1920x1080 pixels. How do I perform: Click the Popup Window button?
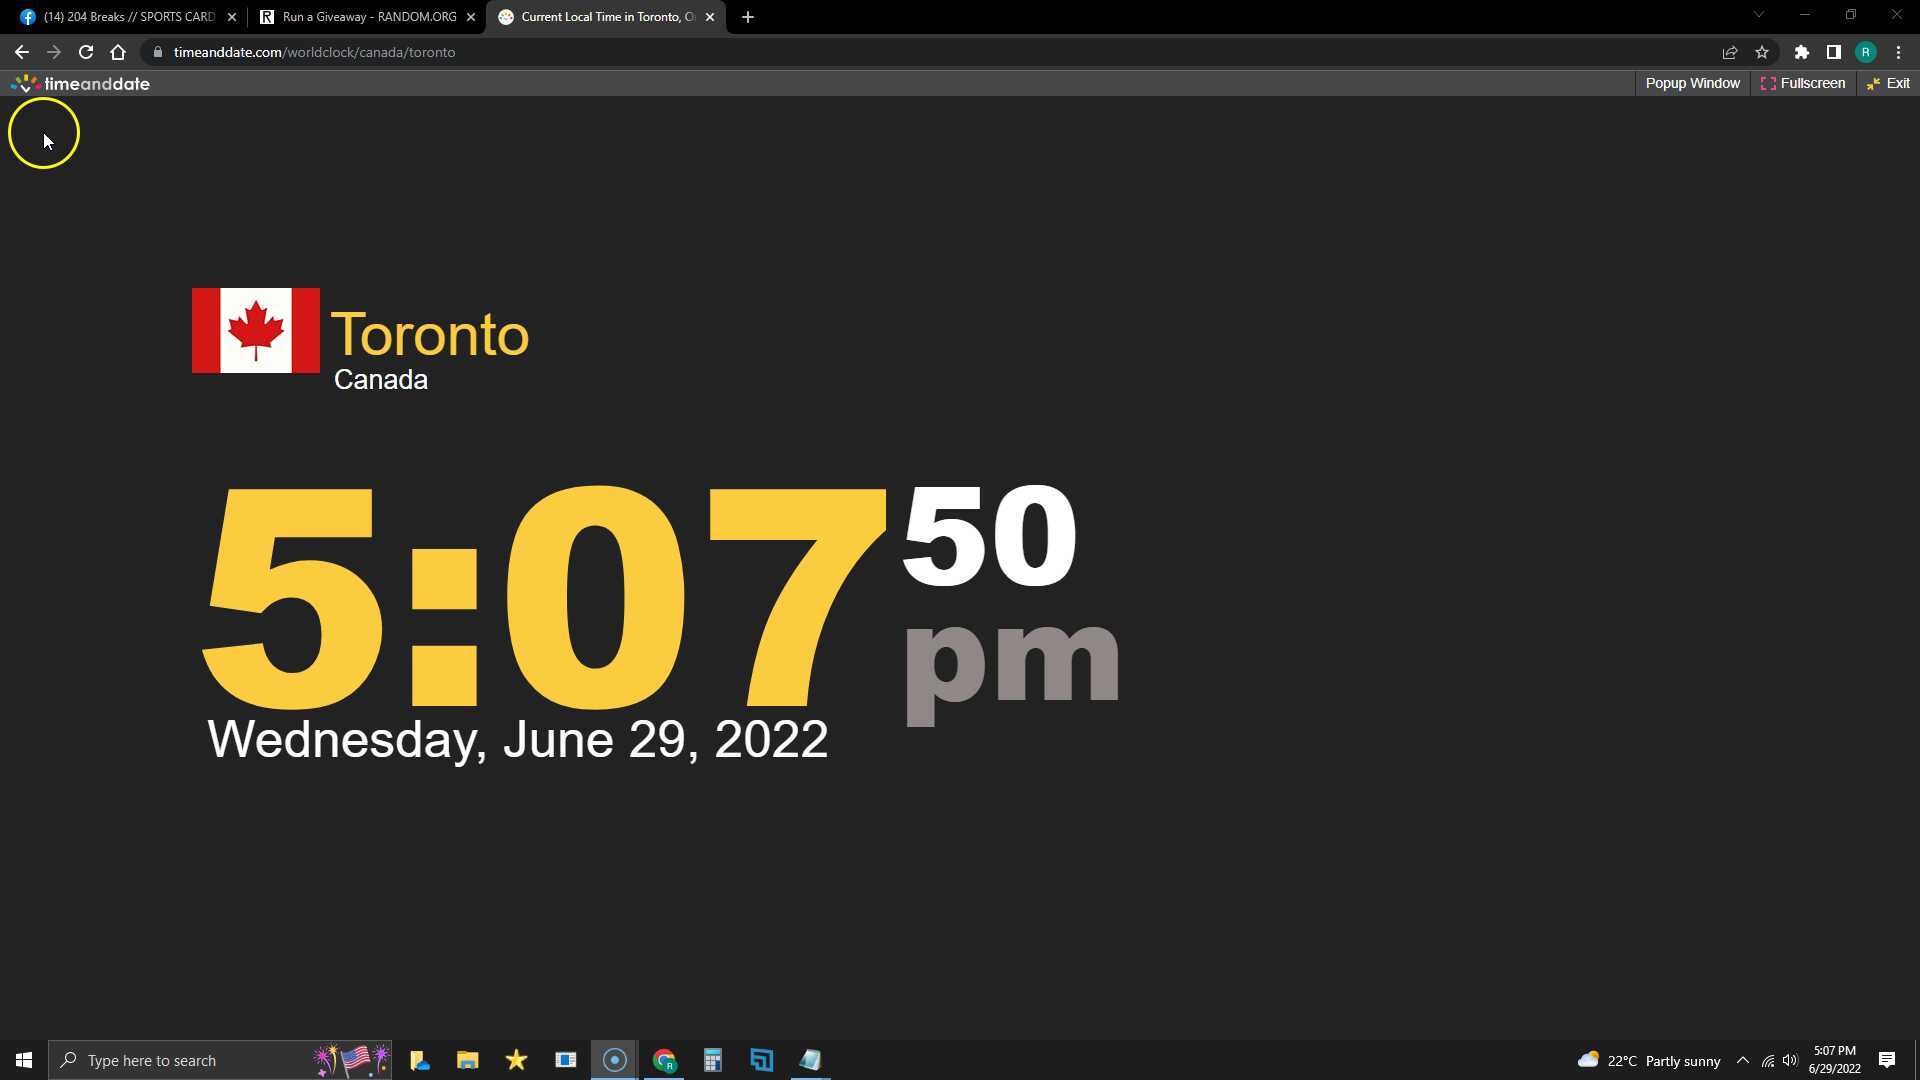pos(1692,83)
